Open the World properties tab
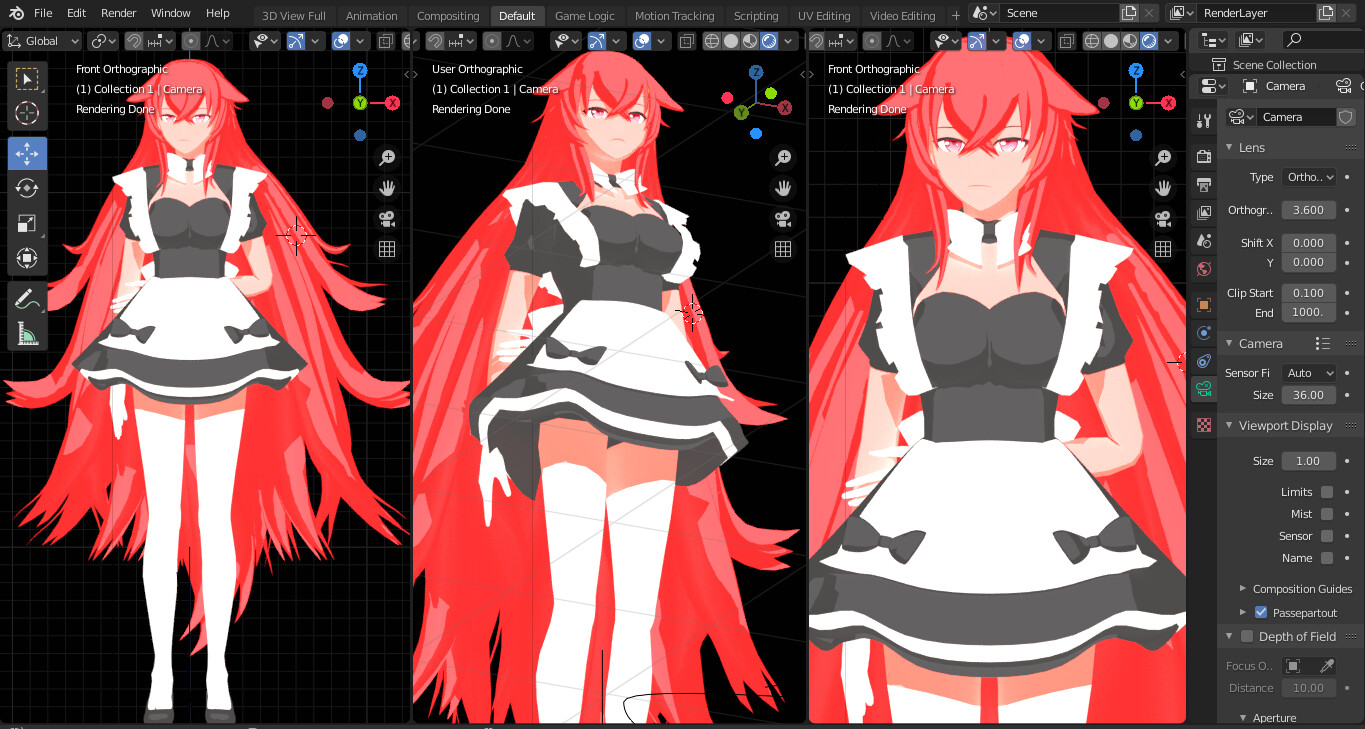 click(x=1203, y=268)
